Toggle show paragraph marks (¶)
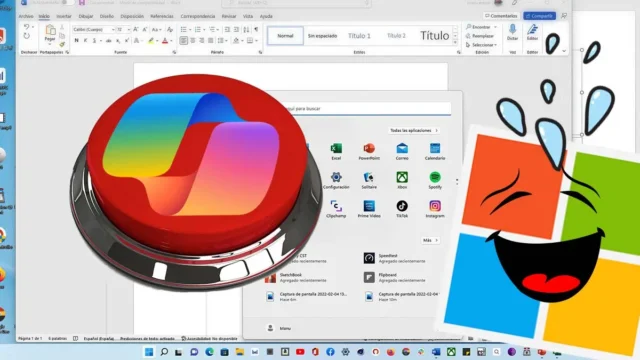This screenshot has width=640, height=360. [x=256, y=29]
